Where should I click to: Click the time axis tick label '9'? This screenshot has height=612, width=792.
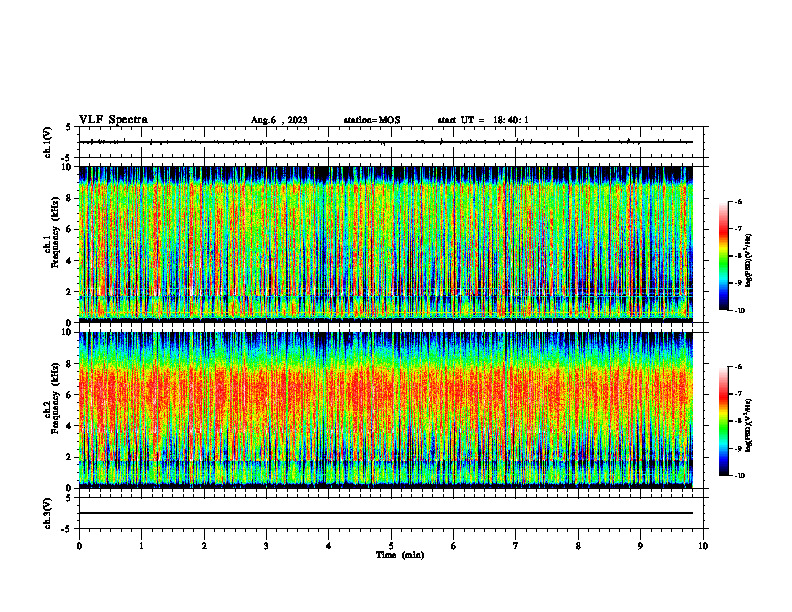640,546
